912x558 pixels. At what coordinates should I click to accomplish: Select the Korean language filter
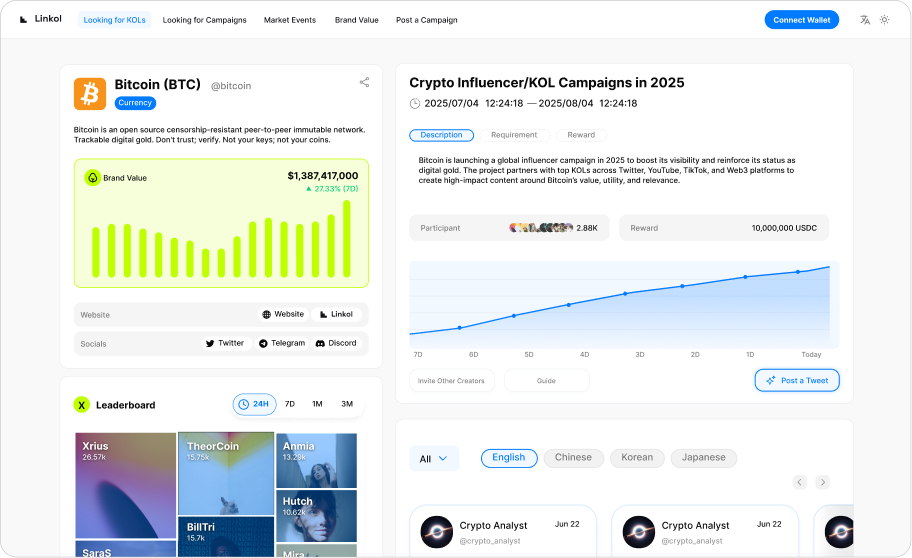tap(637, 458)
